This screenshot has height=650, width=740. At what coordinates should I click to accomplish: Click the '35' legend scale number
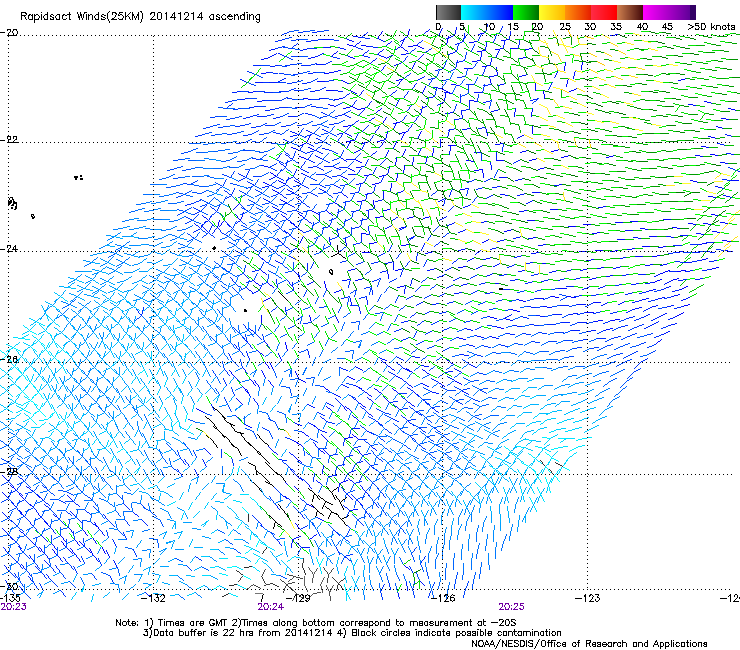coord(616,27)
